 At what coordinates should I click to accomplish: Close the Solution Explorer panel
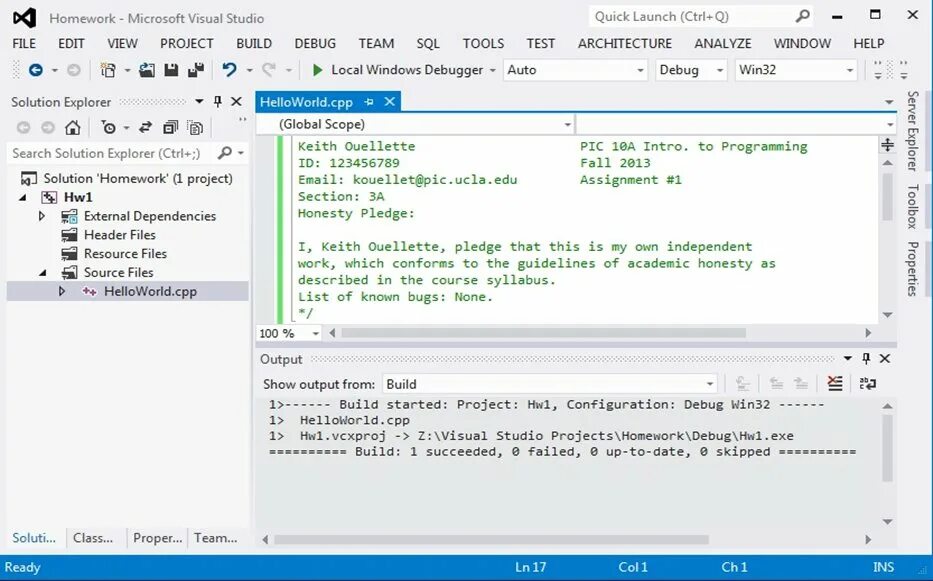[x=236, y=102]
